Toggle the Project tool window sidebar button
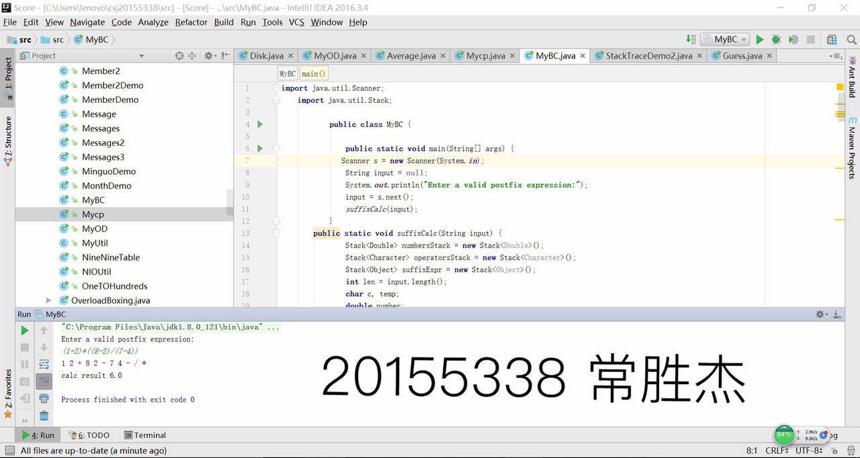Viewport: 860px width, 458px height. (x=8, y=76)
